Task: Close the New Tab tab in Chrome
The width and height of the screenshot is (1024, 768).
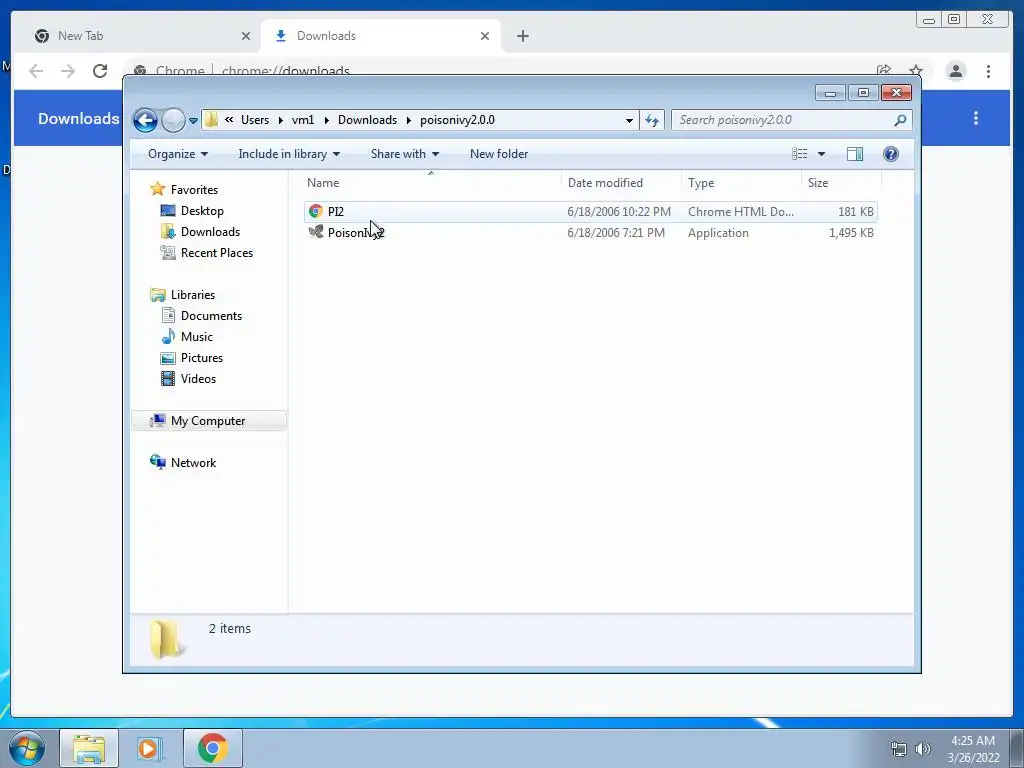Action: 246,36
